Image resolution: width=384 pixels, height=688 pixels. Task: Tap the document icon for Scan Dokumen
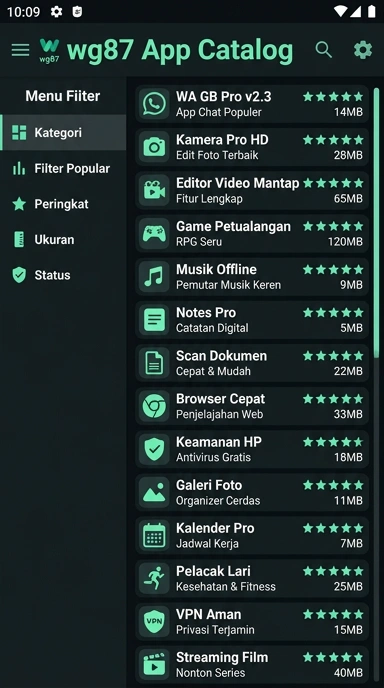pos(154,363)
